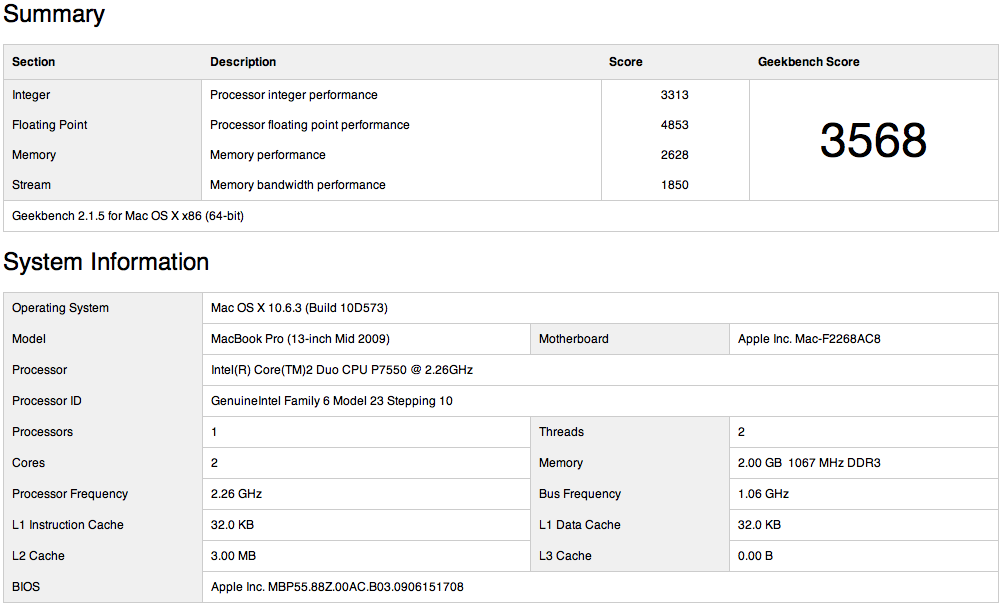The image size is (1005, 613).
Task: Click the Geekbench Score column header
Action: coord(808,62)
